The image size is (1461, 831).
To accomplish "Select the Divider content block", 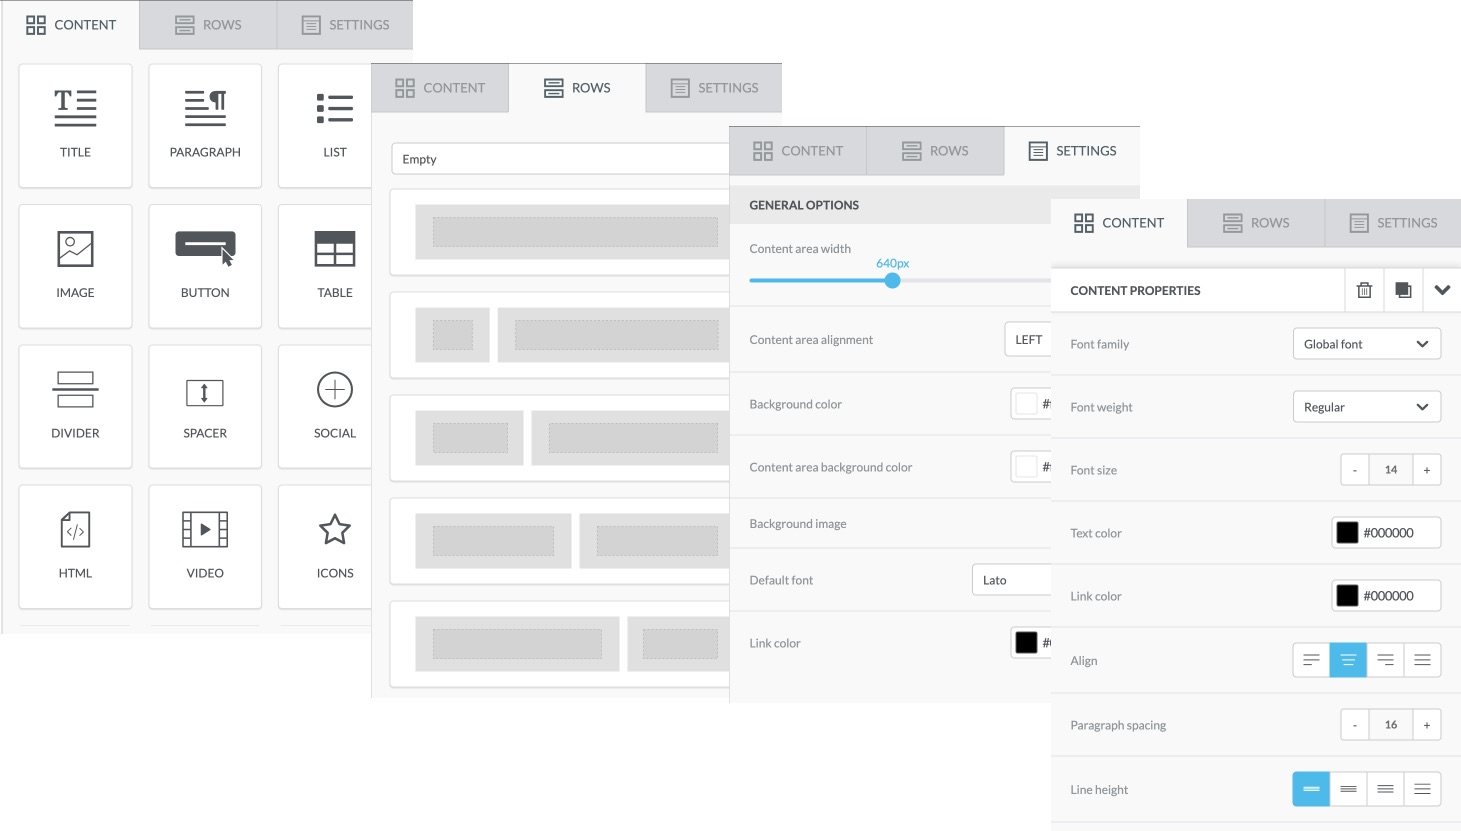I will pyautogui.click(x=75, y=406).
